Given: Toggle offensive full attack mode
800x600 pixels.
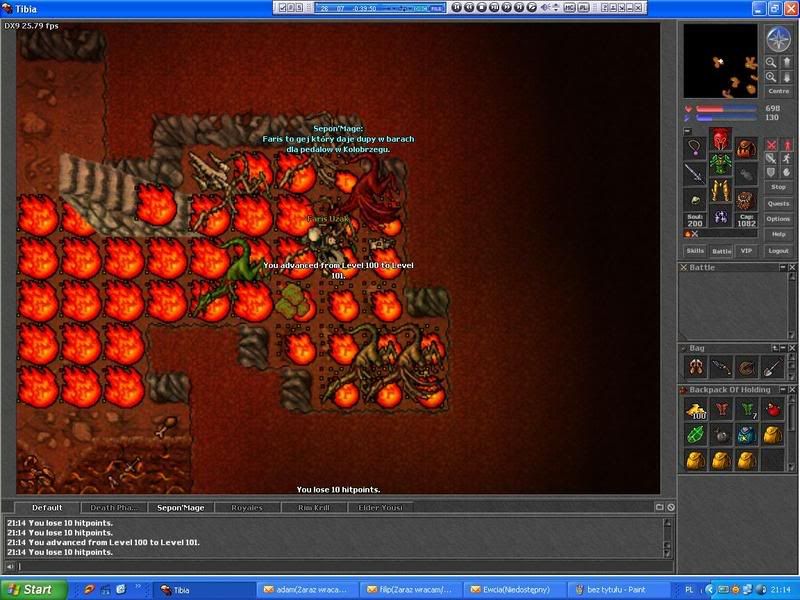Looking at the screenshot, I should 772,145.
